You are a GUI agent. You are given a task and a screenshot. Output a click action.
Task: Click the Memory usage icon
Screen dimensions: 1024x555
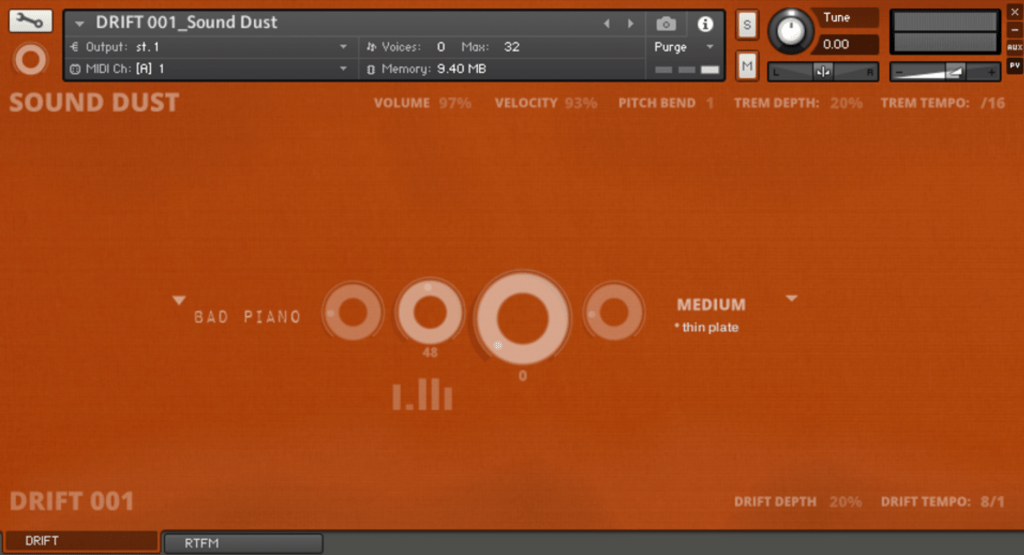[x=371, y=69]
